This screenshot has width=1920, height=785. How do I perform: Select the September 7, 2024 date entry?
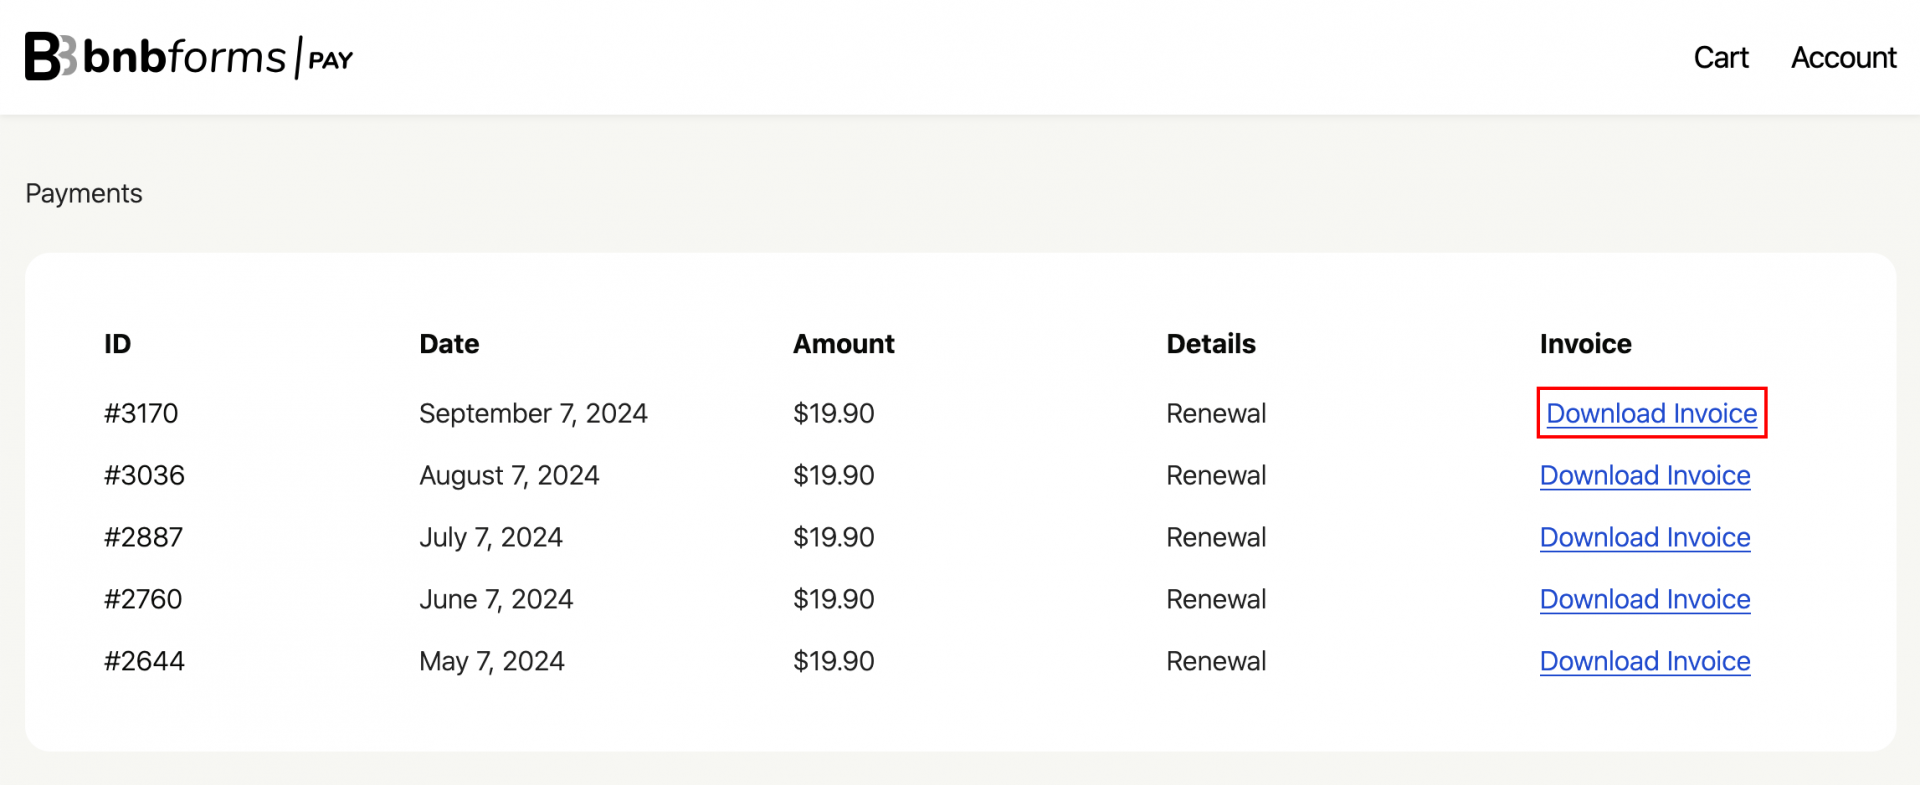pos(533,413)
